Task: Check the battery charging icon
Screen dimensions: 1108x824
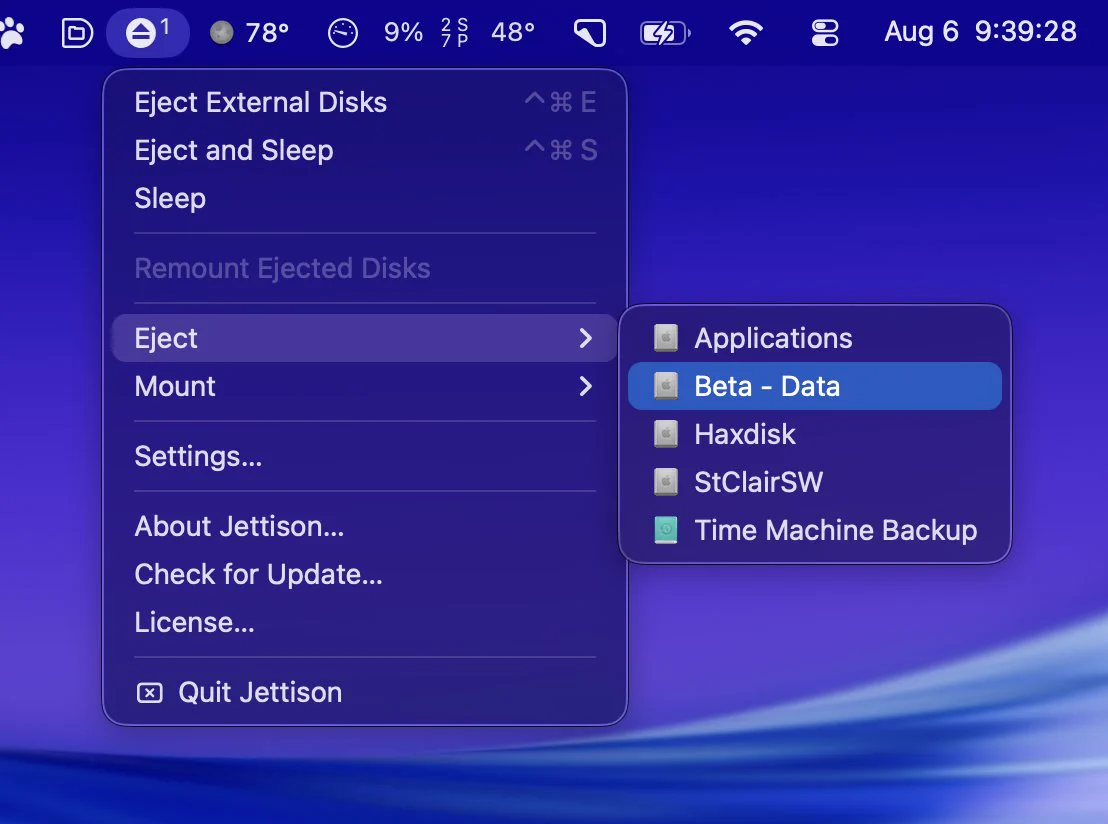Action: pos(664,33)
